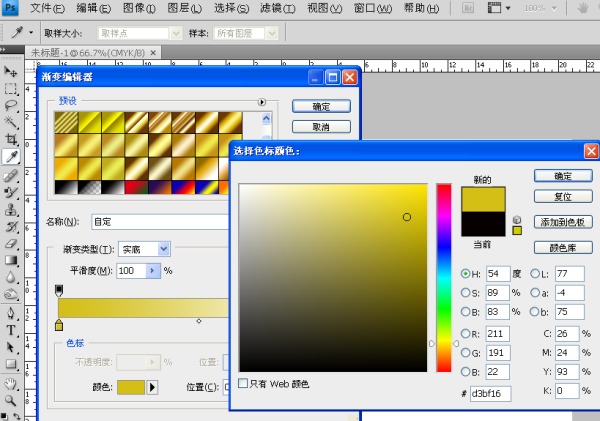Click the 色标 color swatch
Image resolution: width=600 pixels, height=421 pixels.
pyautogui.click(x=131, y=387)
